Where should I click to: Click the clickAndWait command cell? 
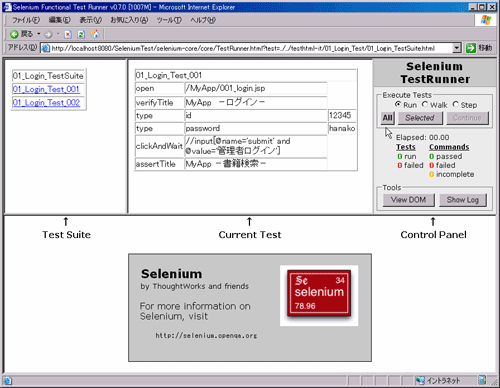coord(159,146)
